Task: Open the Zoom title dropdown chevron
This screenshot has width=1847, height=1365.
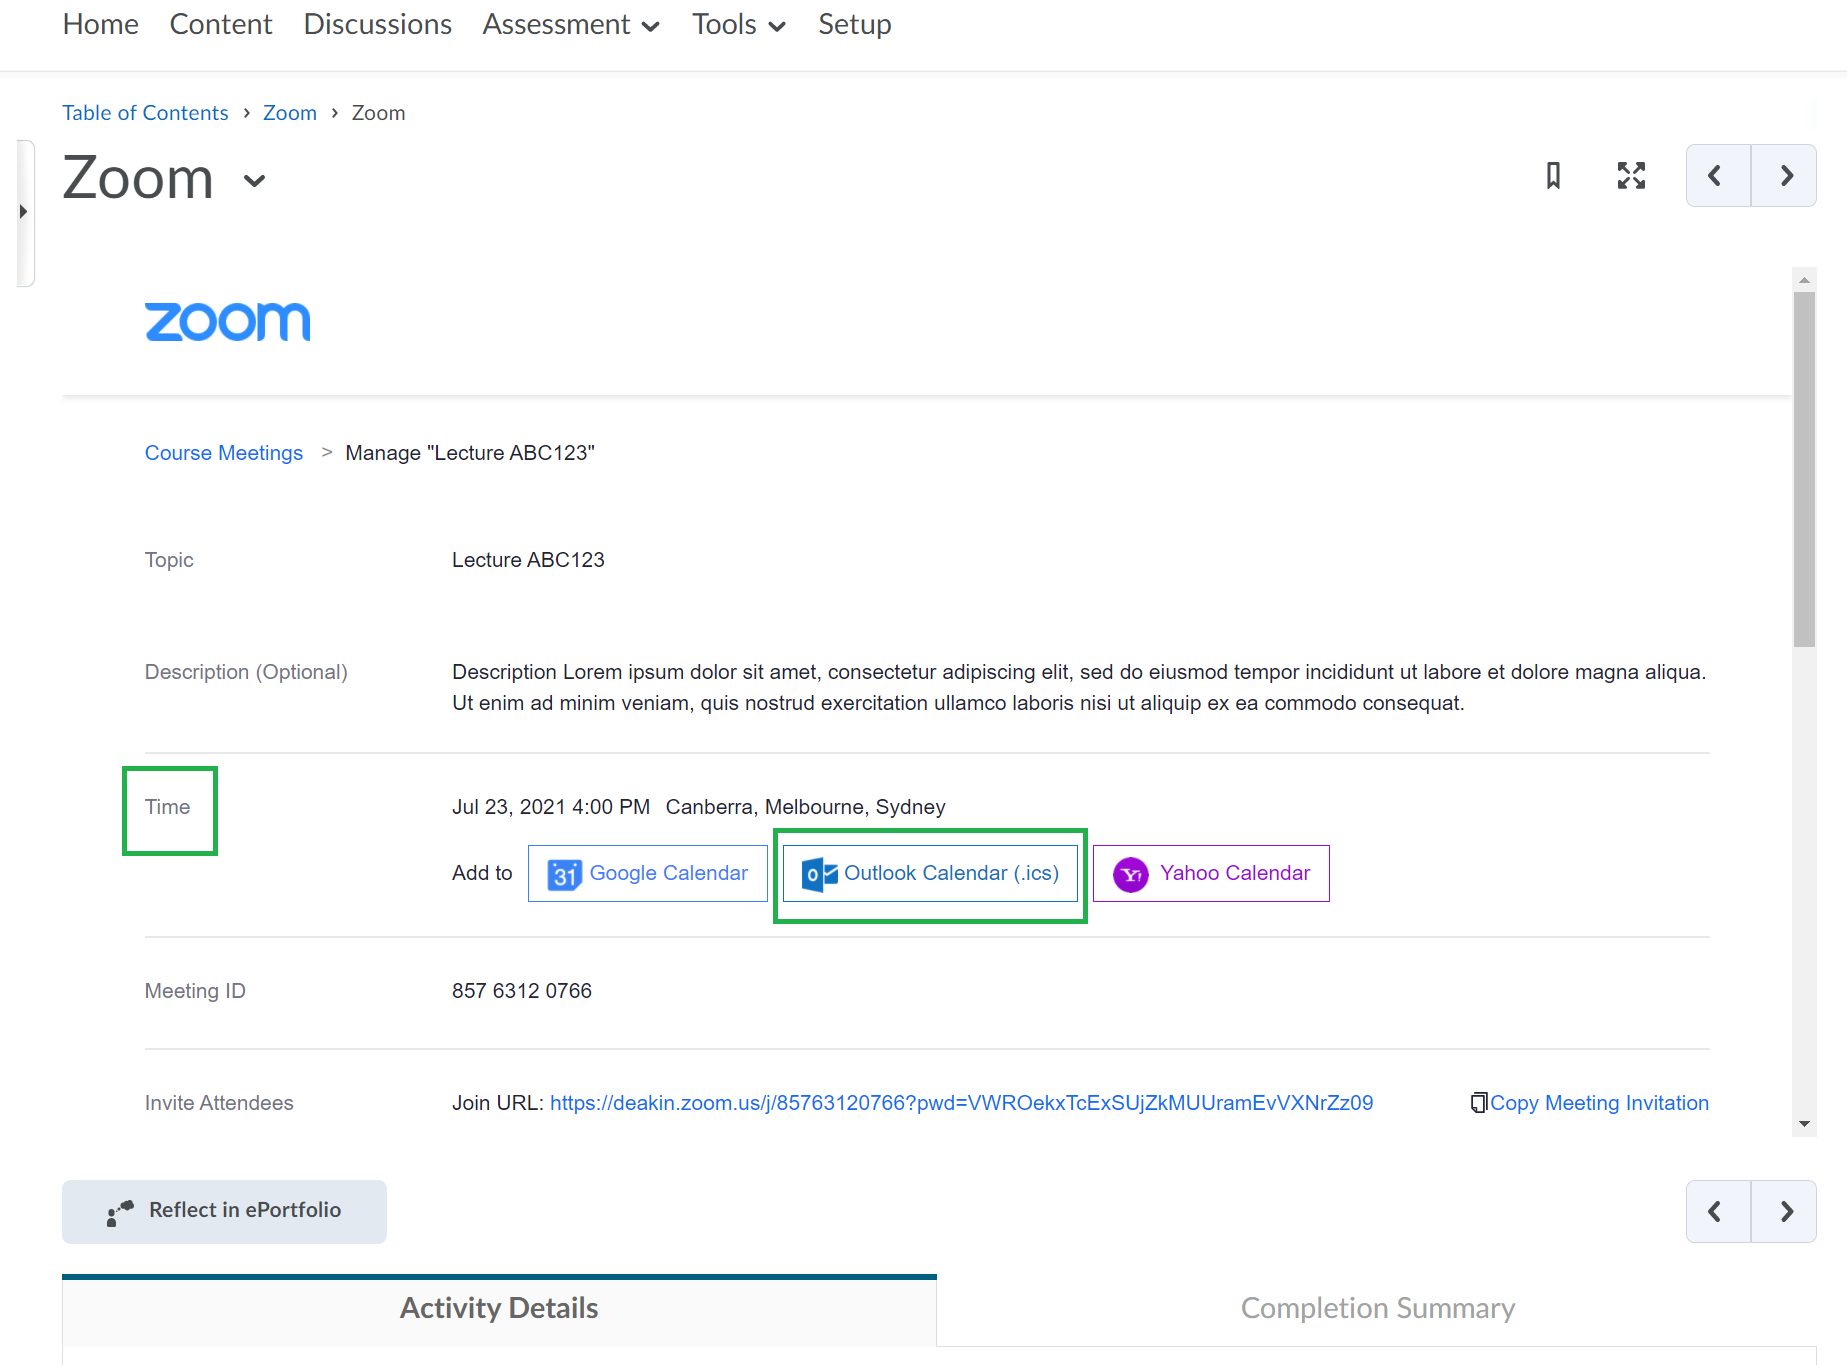Action: [x=255, y=181]
